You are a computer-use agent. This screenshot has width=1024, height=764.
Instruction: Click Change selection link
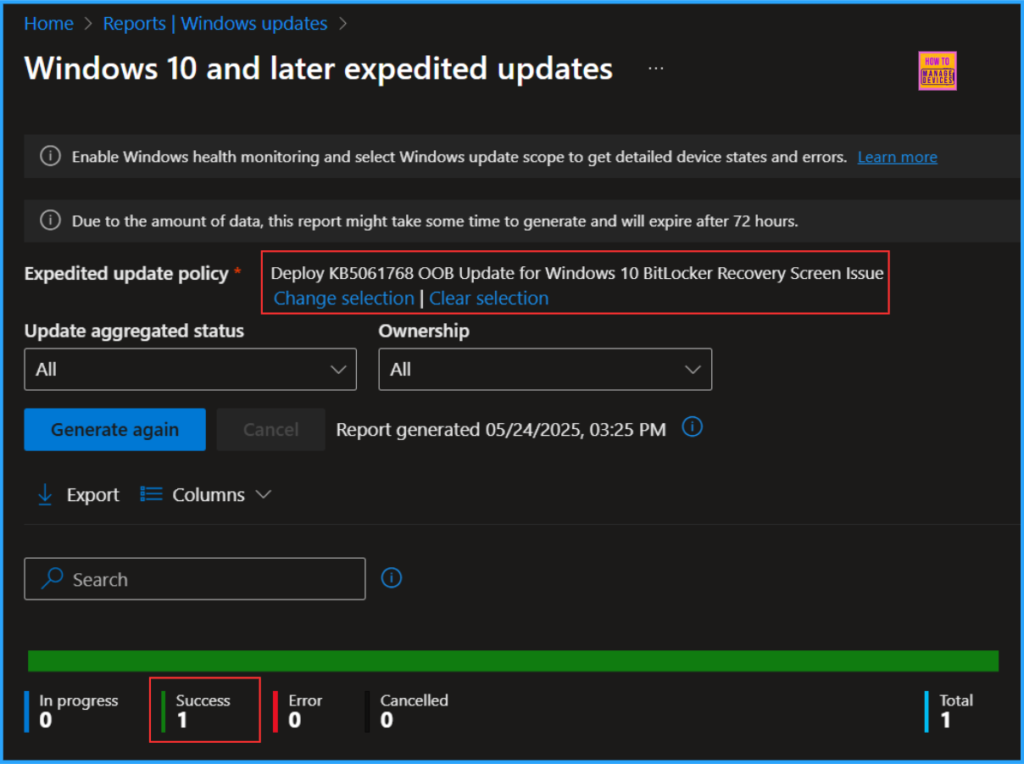pos(344,298)
